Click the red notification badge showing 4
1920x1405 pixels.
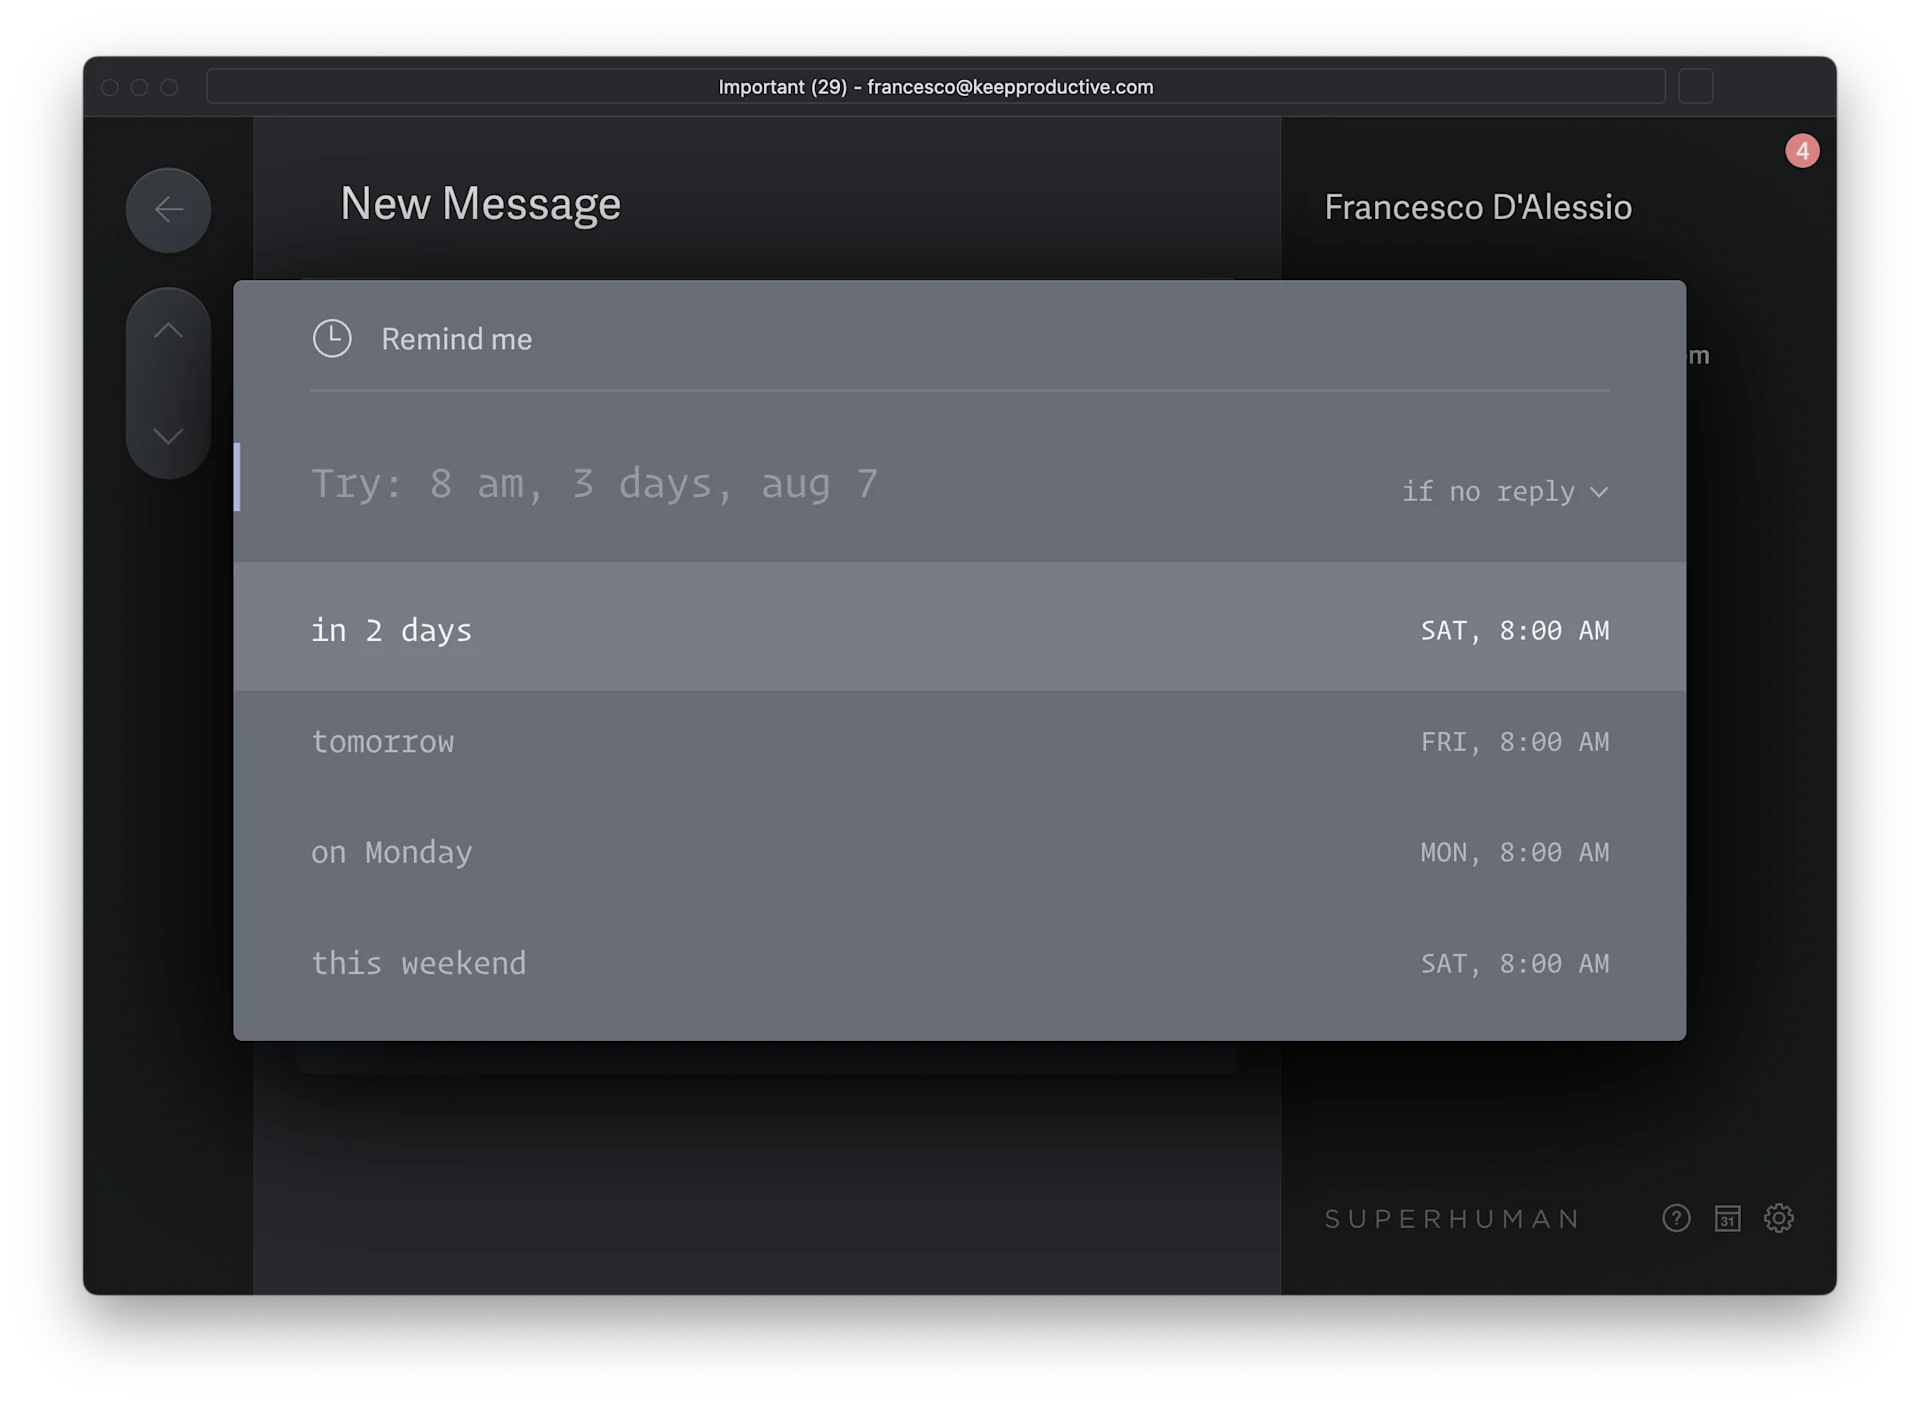tap(1802, 151)
